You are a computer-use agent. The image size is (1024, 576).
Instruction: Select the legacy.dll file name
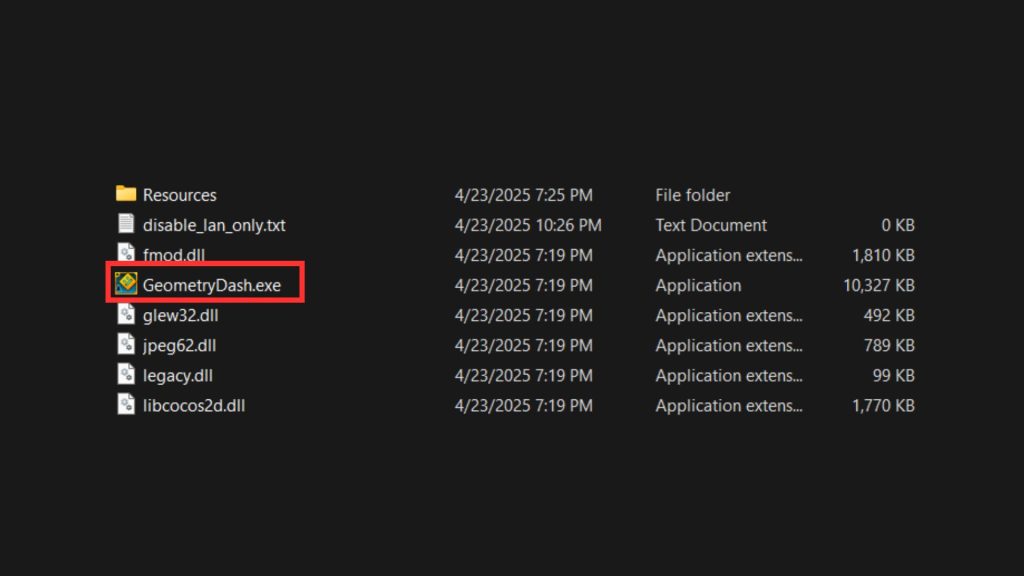click(177, 375)
